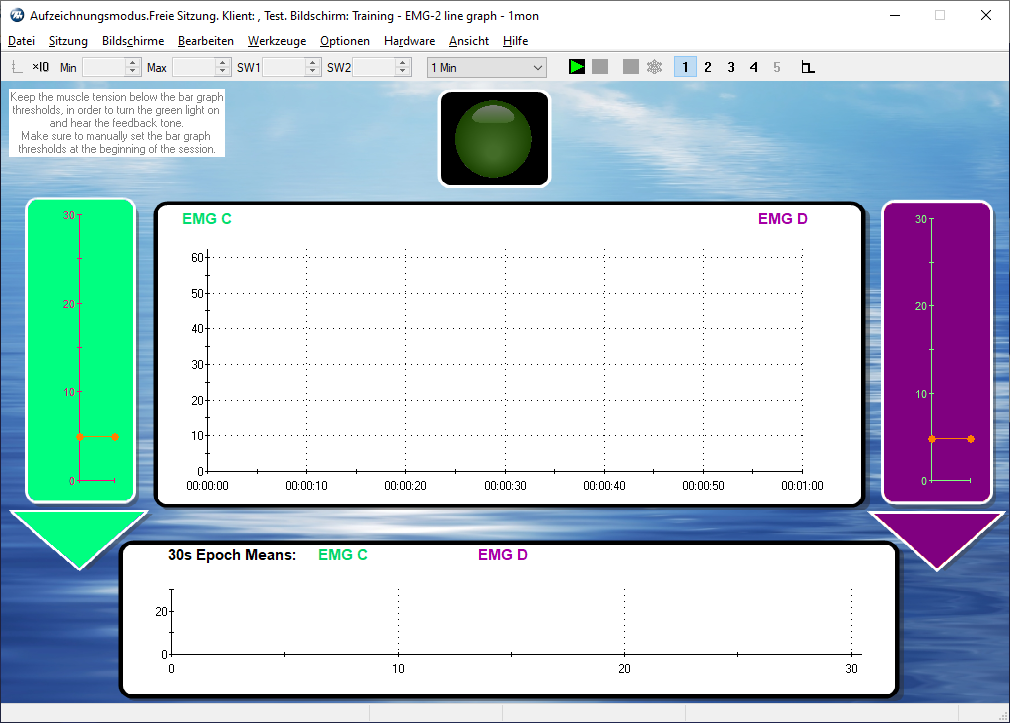
Task: Click the purple downward arrow below the right EMG bar
Action: point(937,538)
